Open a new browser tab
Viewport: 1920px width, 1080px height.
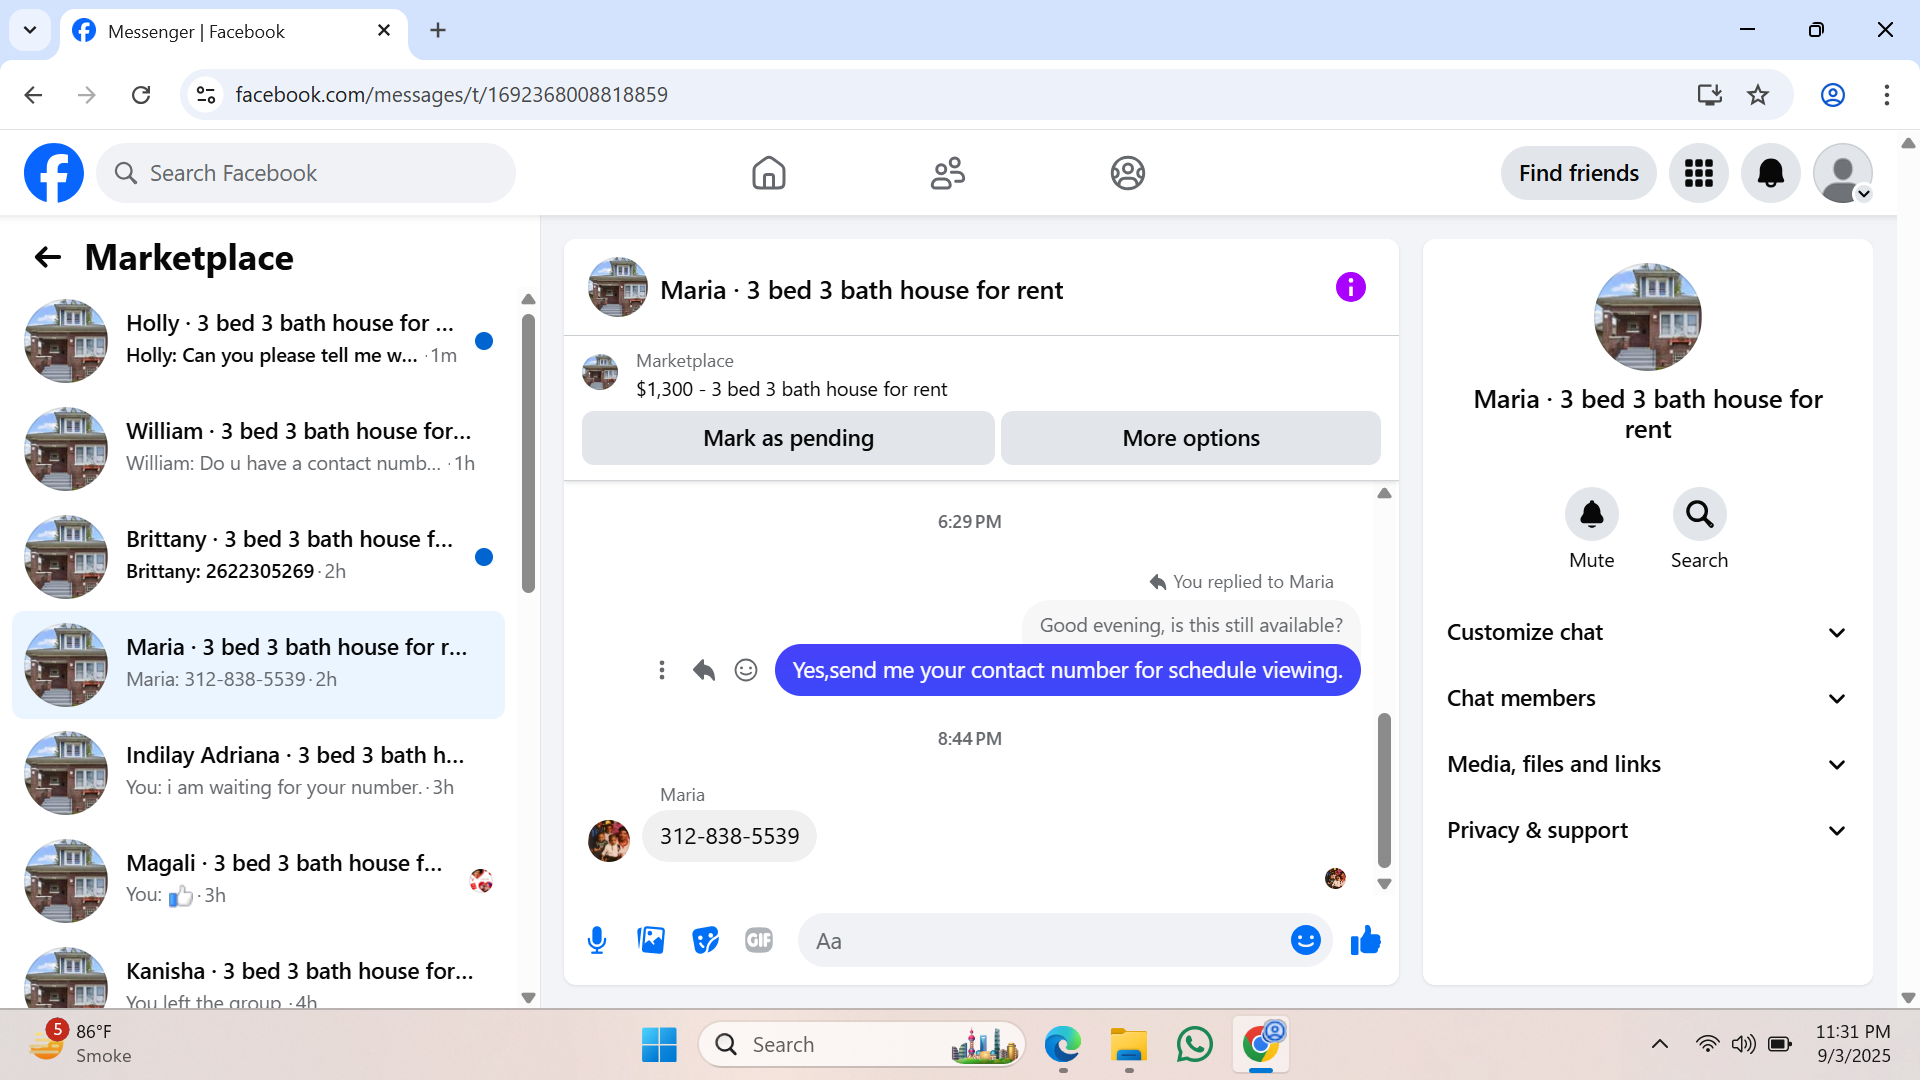tap(438, 30)
